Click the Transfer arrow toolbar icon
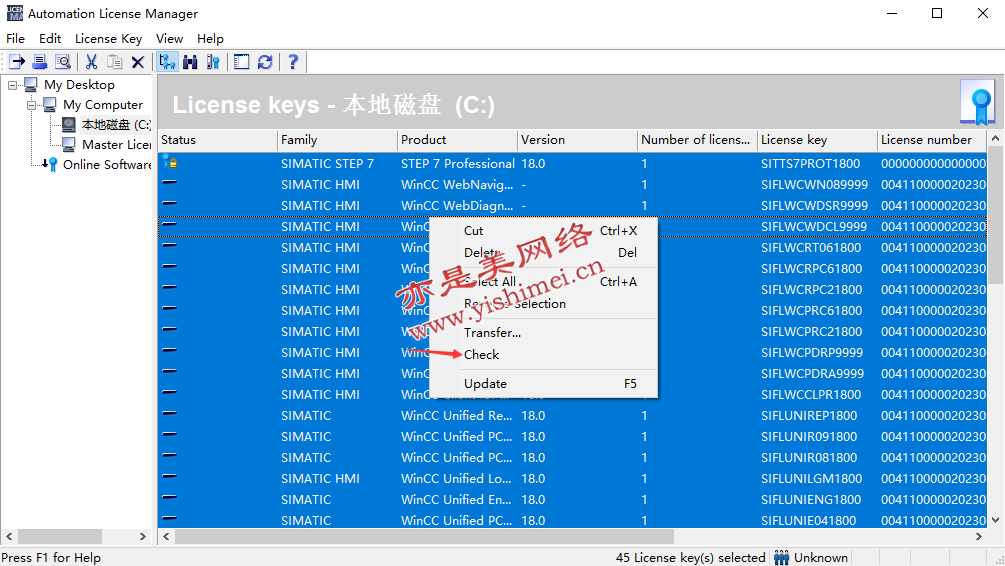This screenshot has height=566, width=1005. 17,62
